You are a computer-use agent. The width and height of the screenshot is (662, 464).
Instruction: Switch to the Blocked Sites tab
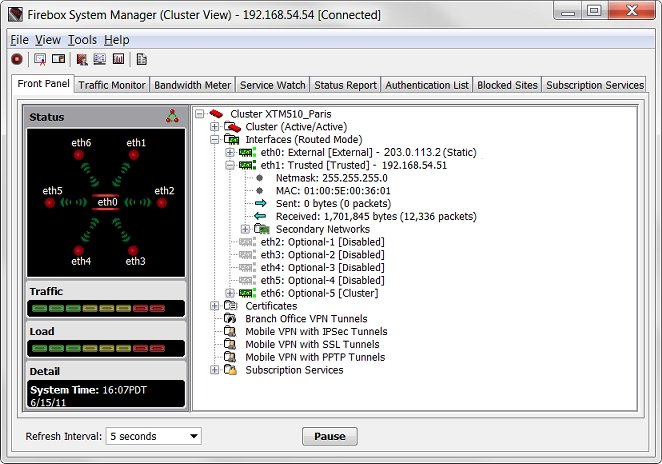[507, 85]
